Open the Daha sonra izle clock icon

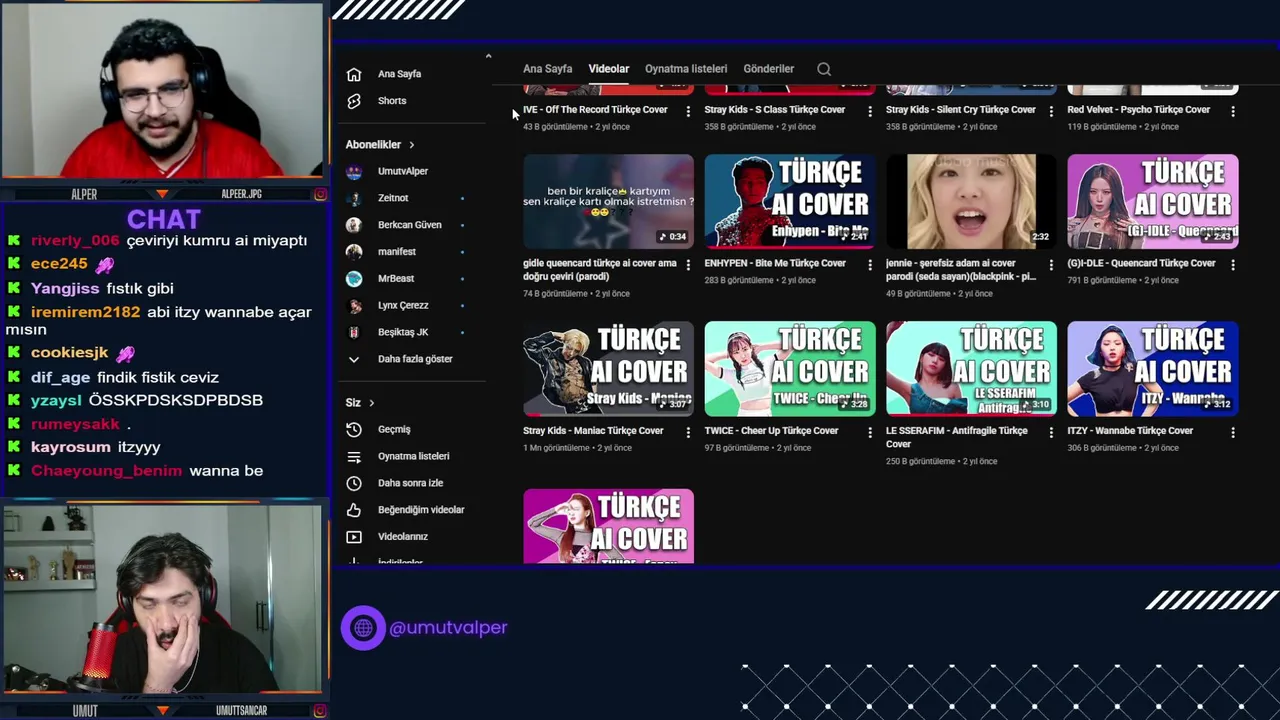[x=353, y=483]
